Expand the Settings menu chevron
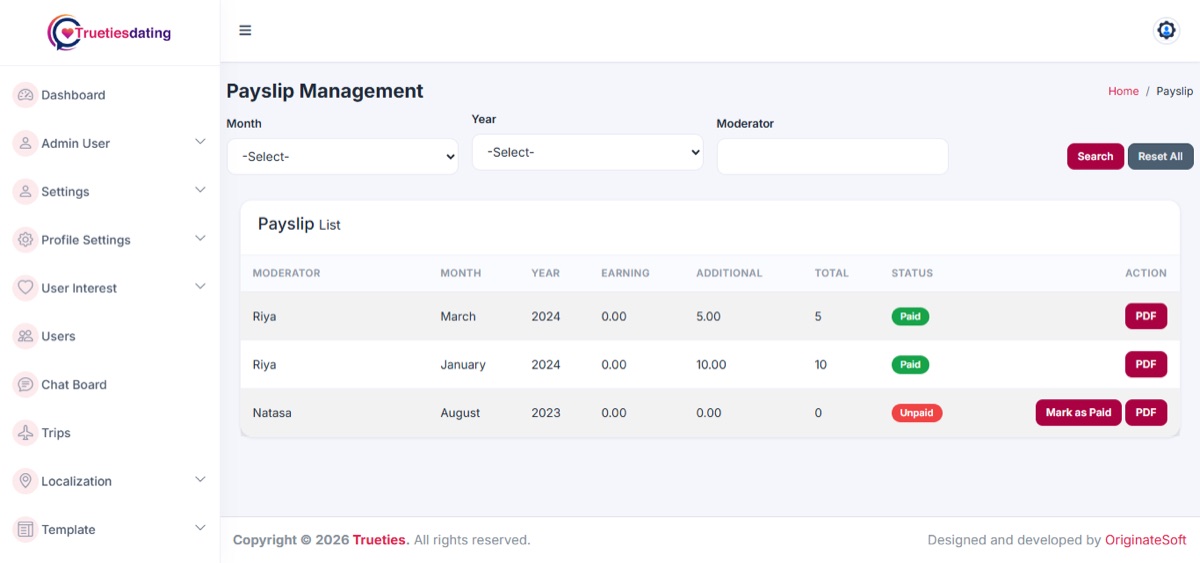Viewport: 1200px width, 563px height. [x=200, y=190]
